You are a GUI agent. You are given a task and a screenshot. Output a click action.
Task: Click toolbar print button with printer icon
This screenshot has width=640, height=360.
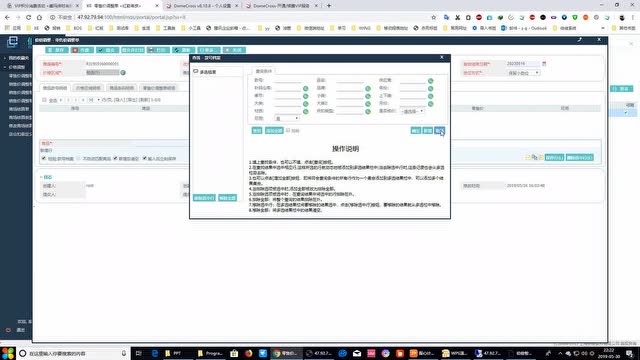tap(158, 50)
